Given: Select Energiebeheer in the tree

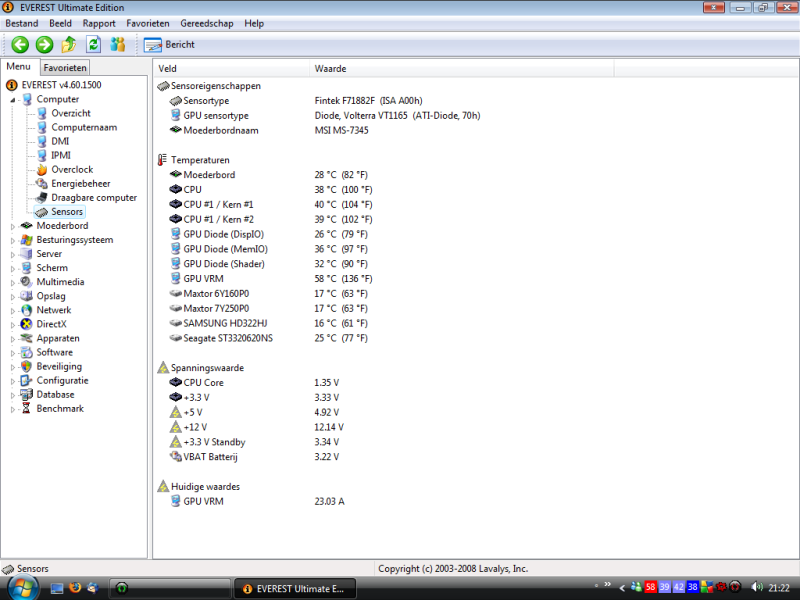Looking at the screenshot, I should point(80,184).
